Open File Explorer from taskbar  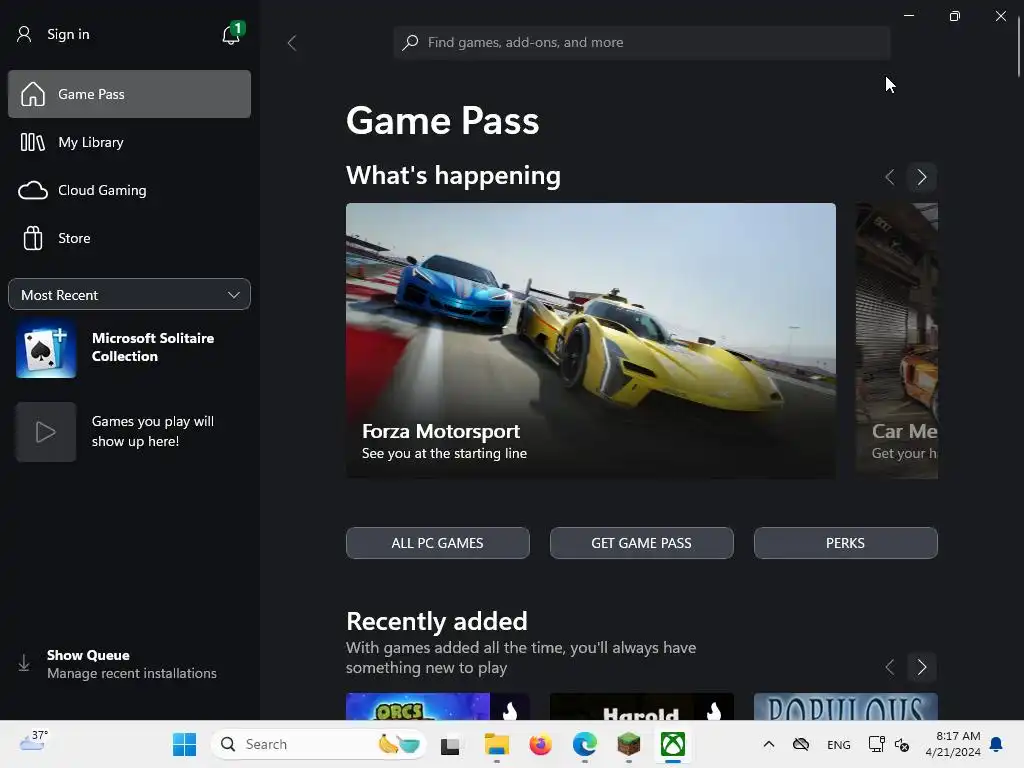pyautogui.click(x=496, y=744)
